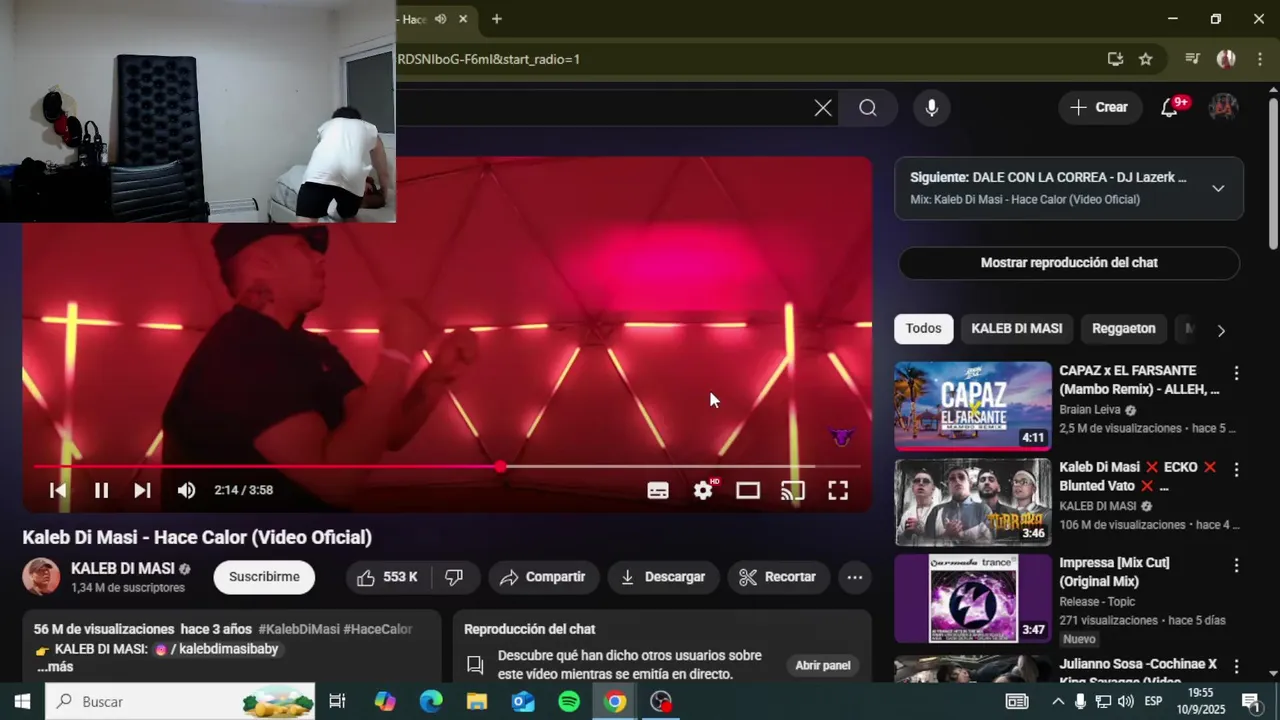Click the browser address bar URL
Image resolution: width=1280 pixels, height=720 pixels.
(x=489, y=59)
